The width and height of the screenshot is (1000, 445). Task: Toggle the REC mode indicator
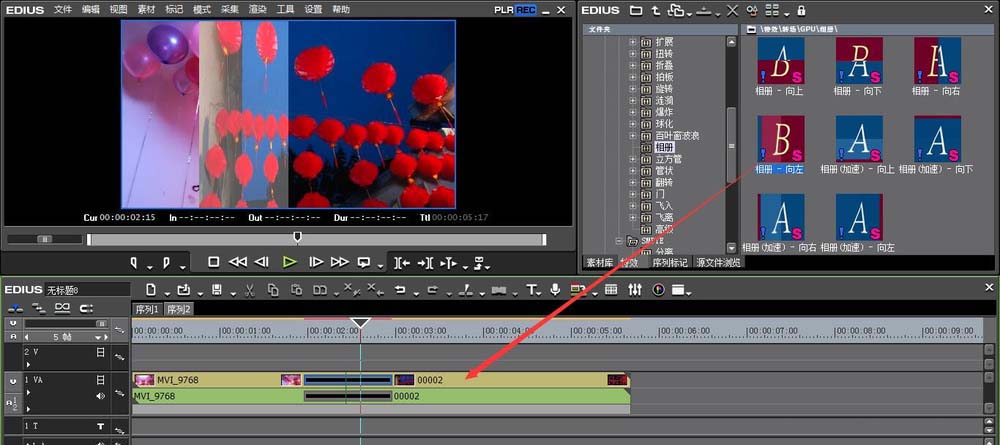(x=526, y=10)
